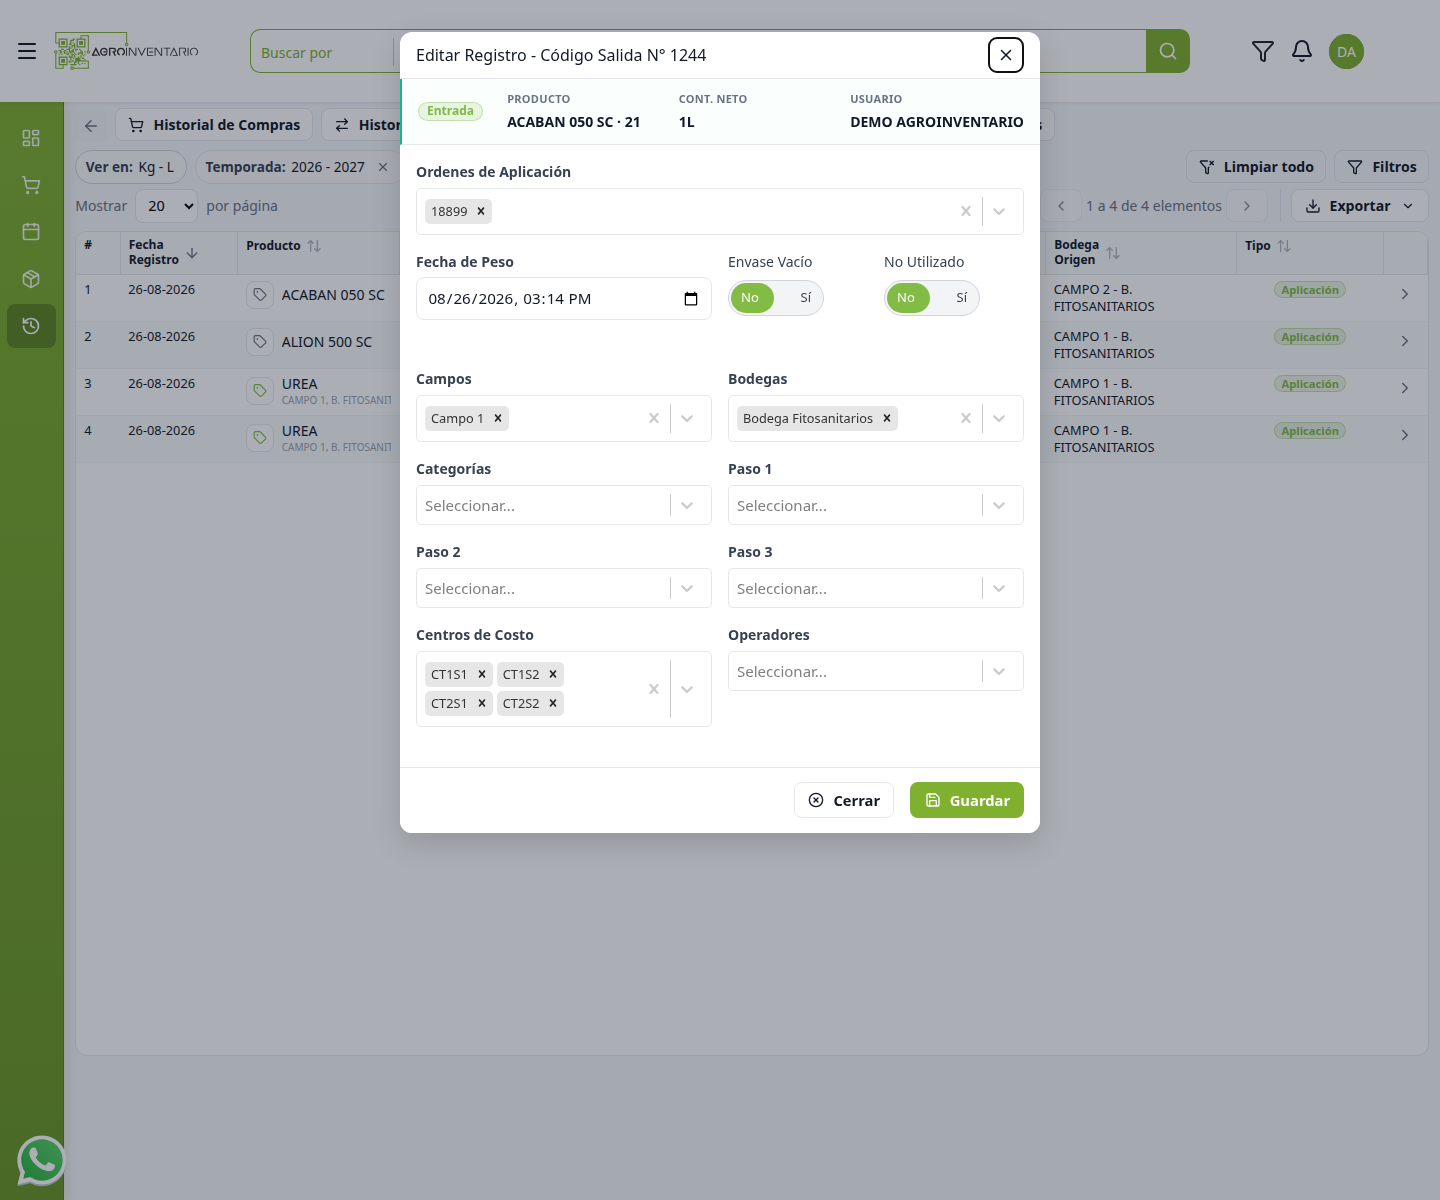Open package box icon in sidebar
The image size is (1440, 1200).
click(31, 279)
